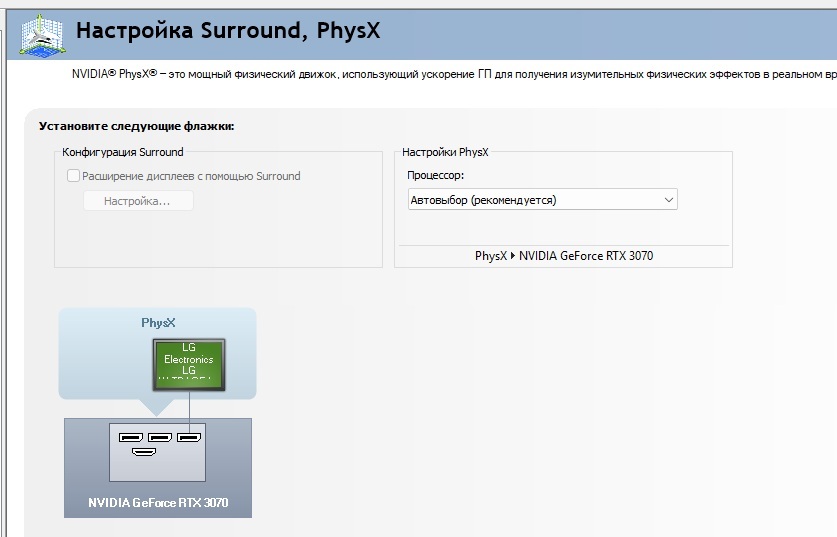The image size is (837, 537).
Task: Click the Surround PhysX header icon
Action: 43,35
